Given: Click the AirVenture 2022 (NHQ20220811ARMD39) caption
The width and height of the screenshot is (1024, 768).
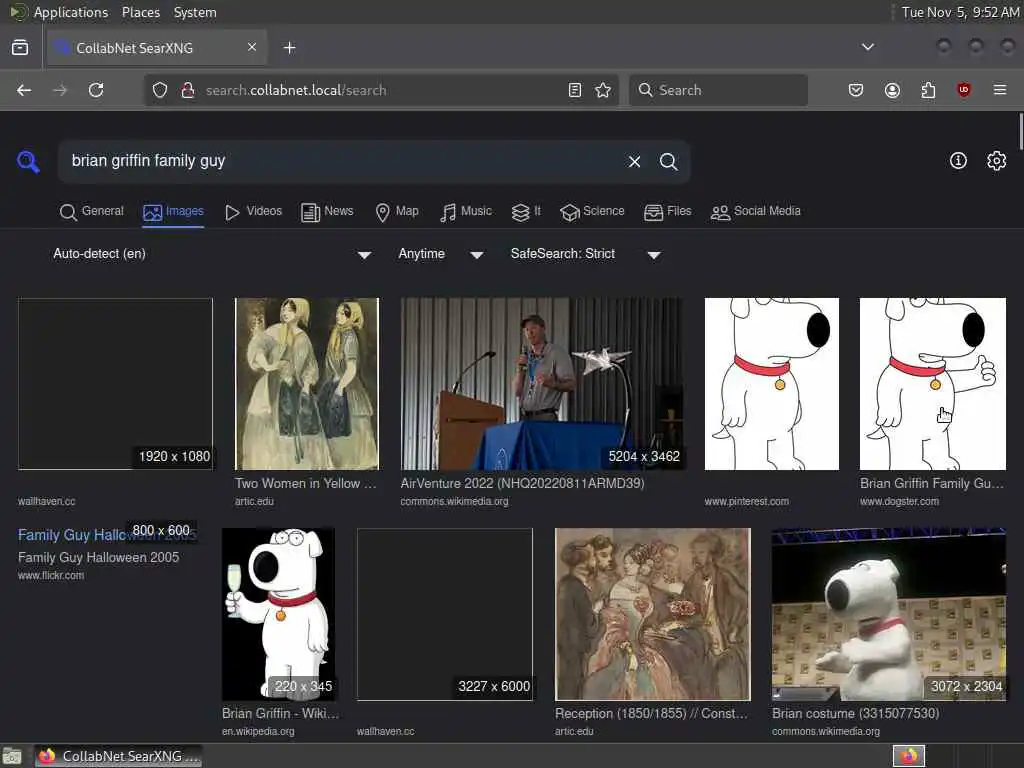Looking at the screenshot, I should tap(522, 483).
